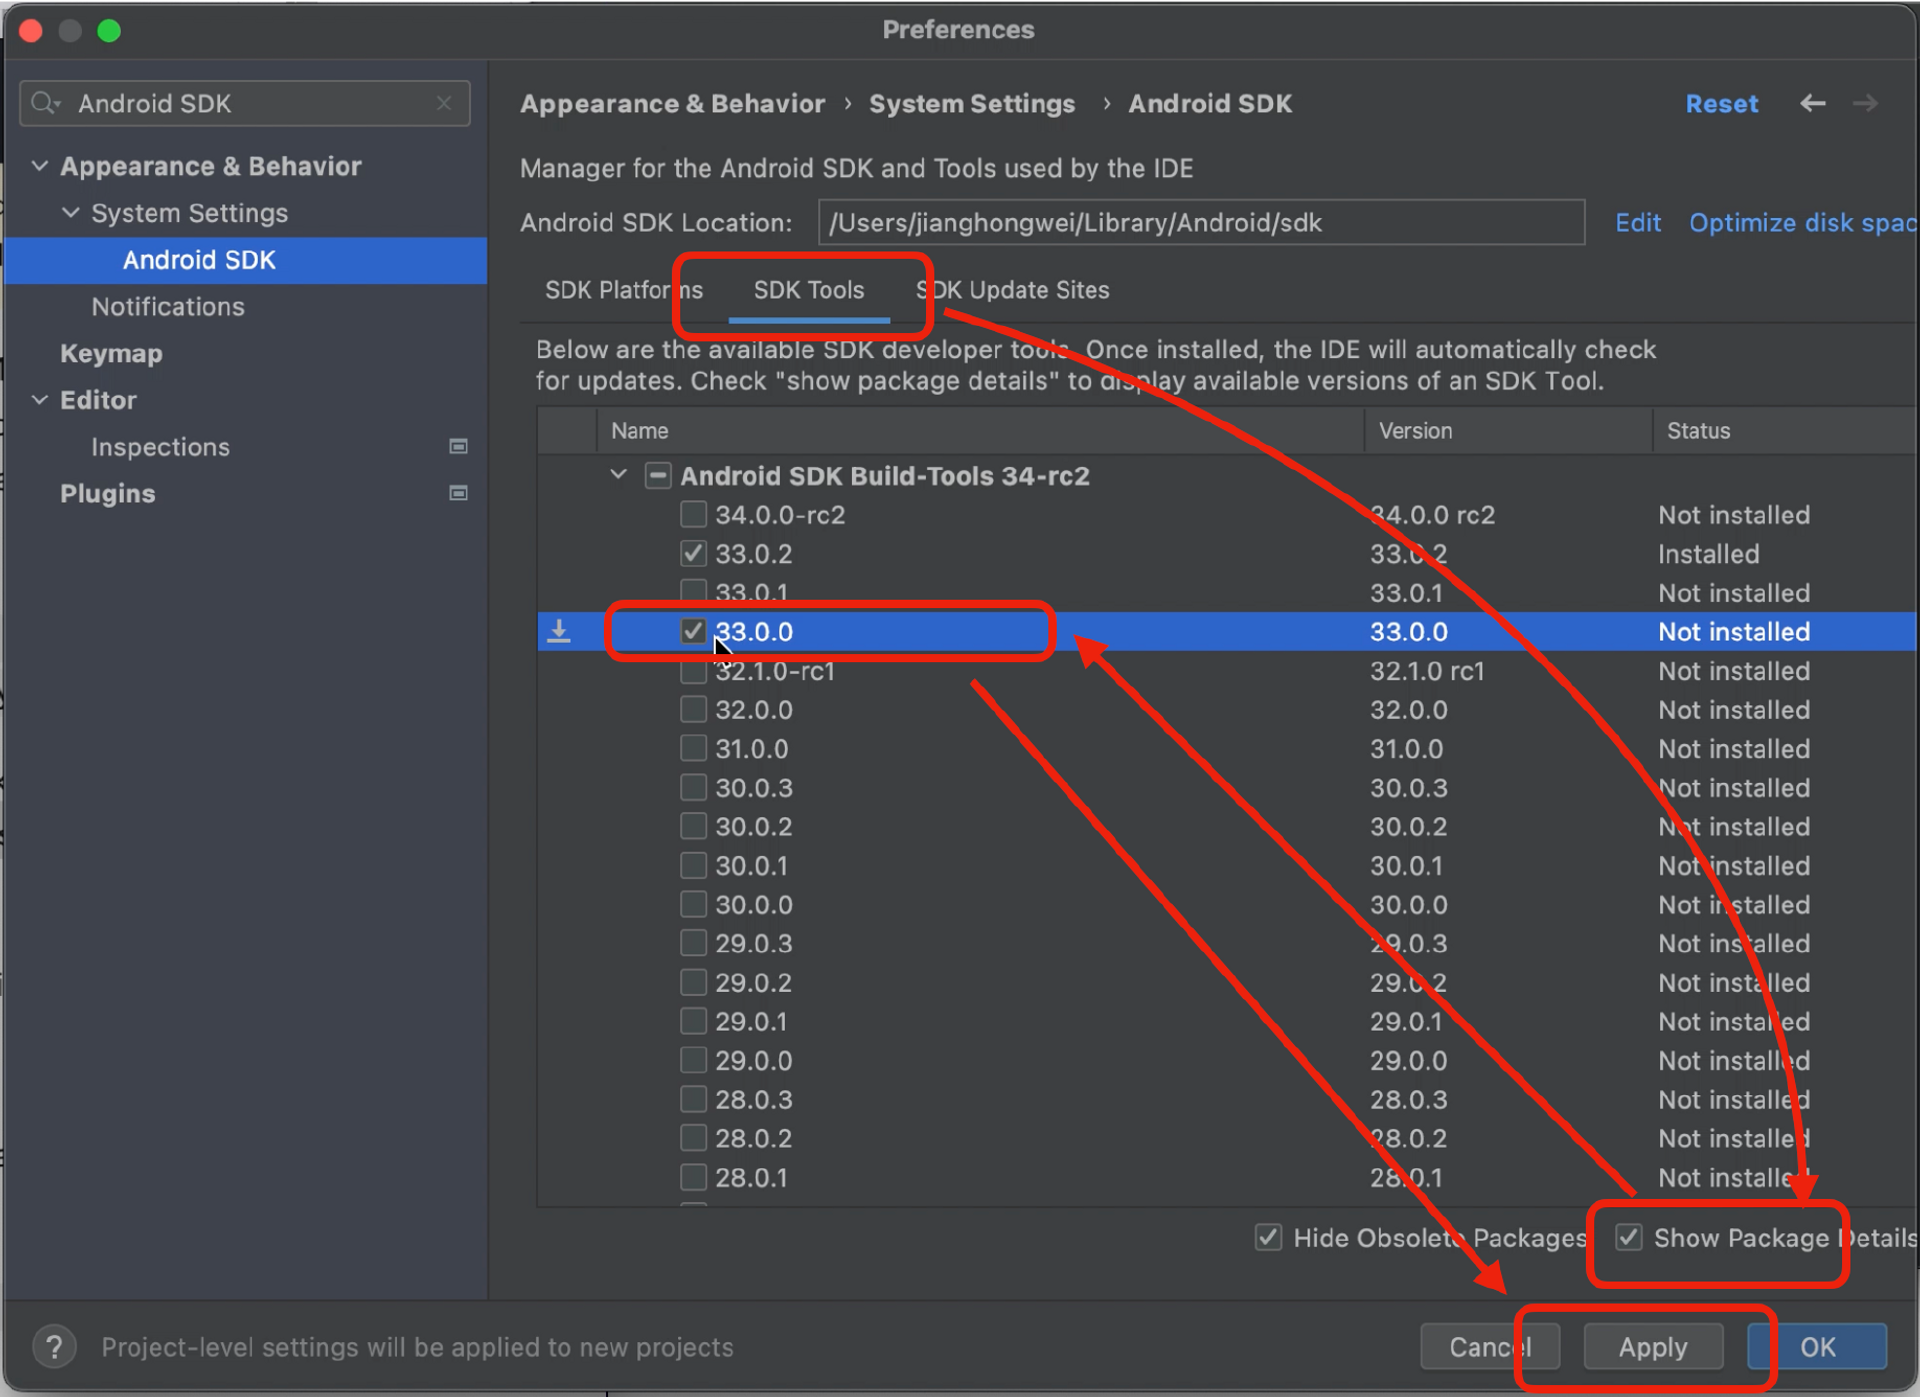The image size is (1920, 1397).
Task: Go forward with the right arrow
Action: pos(1865,103)
